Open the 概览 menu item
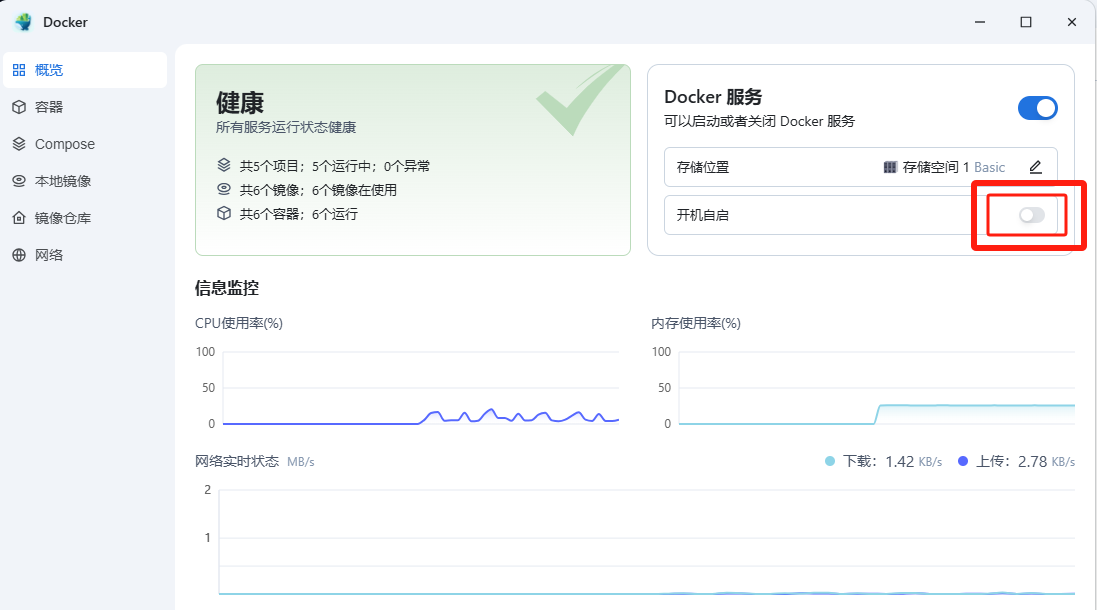 (85, 70)
